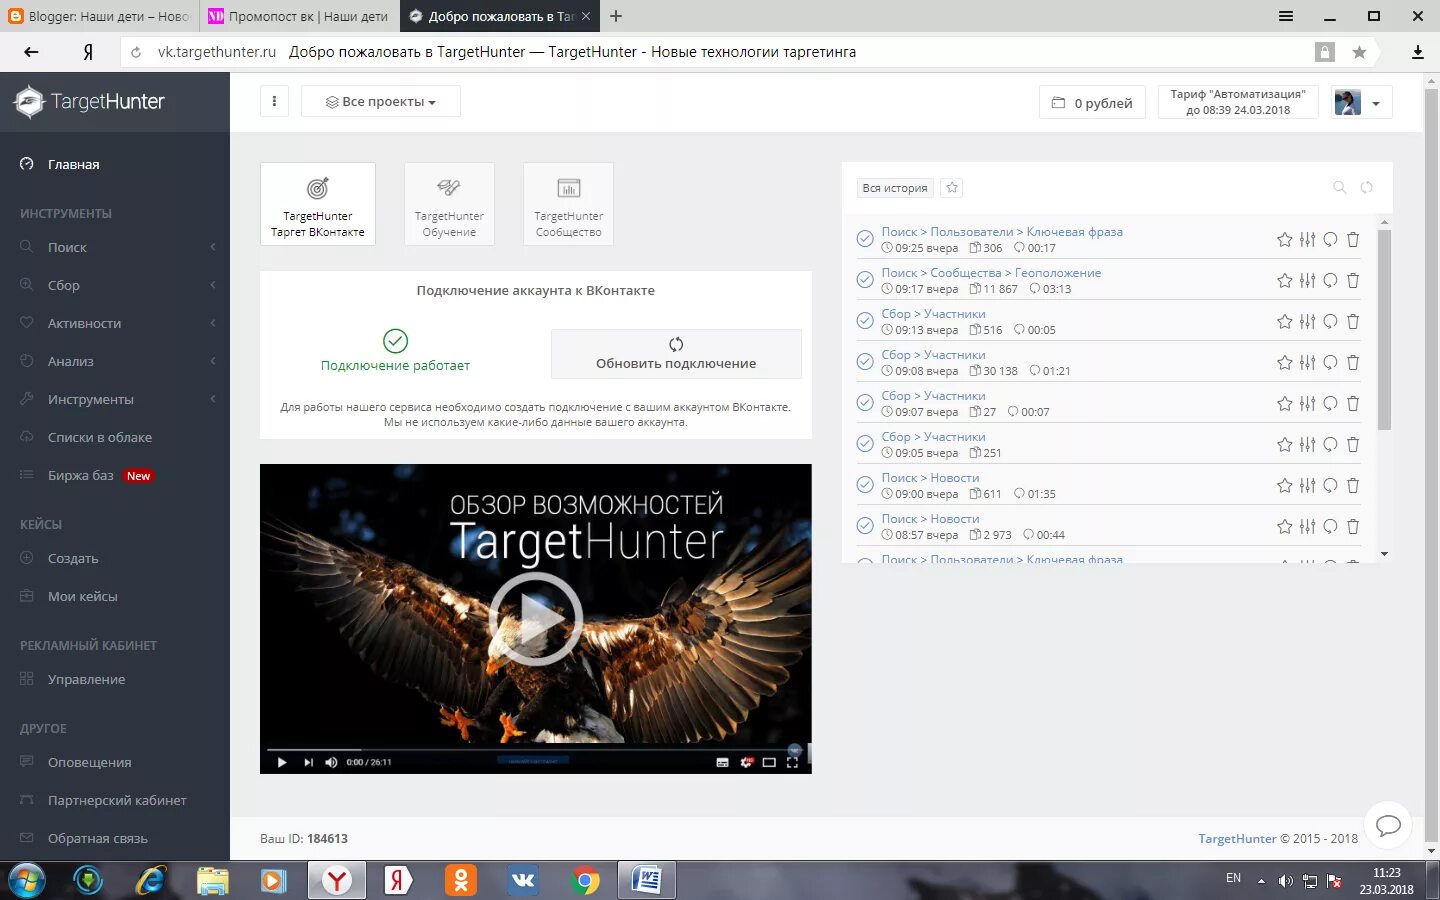Click the video progress bar

(x=535, y=749)
